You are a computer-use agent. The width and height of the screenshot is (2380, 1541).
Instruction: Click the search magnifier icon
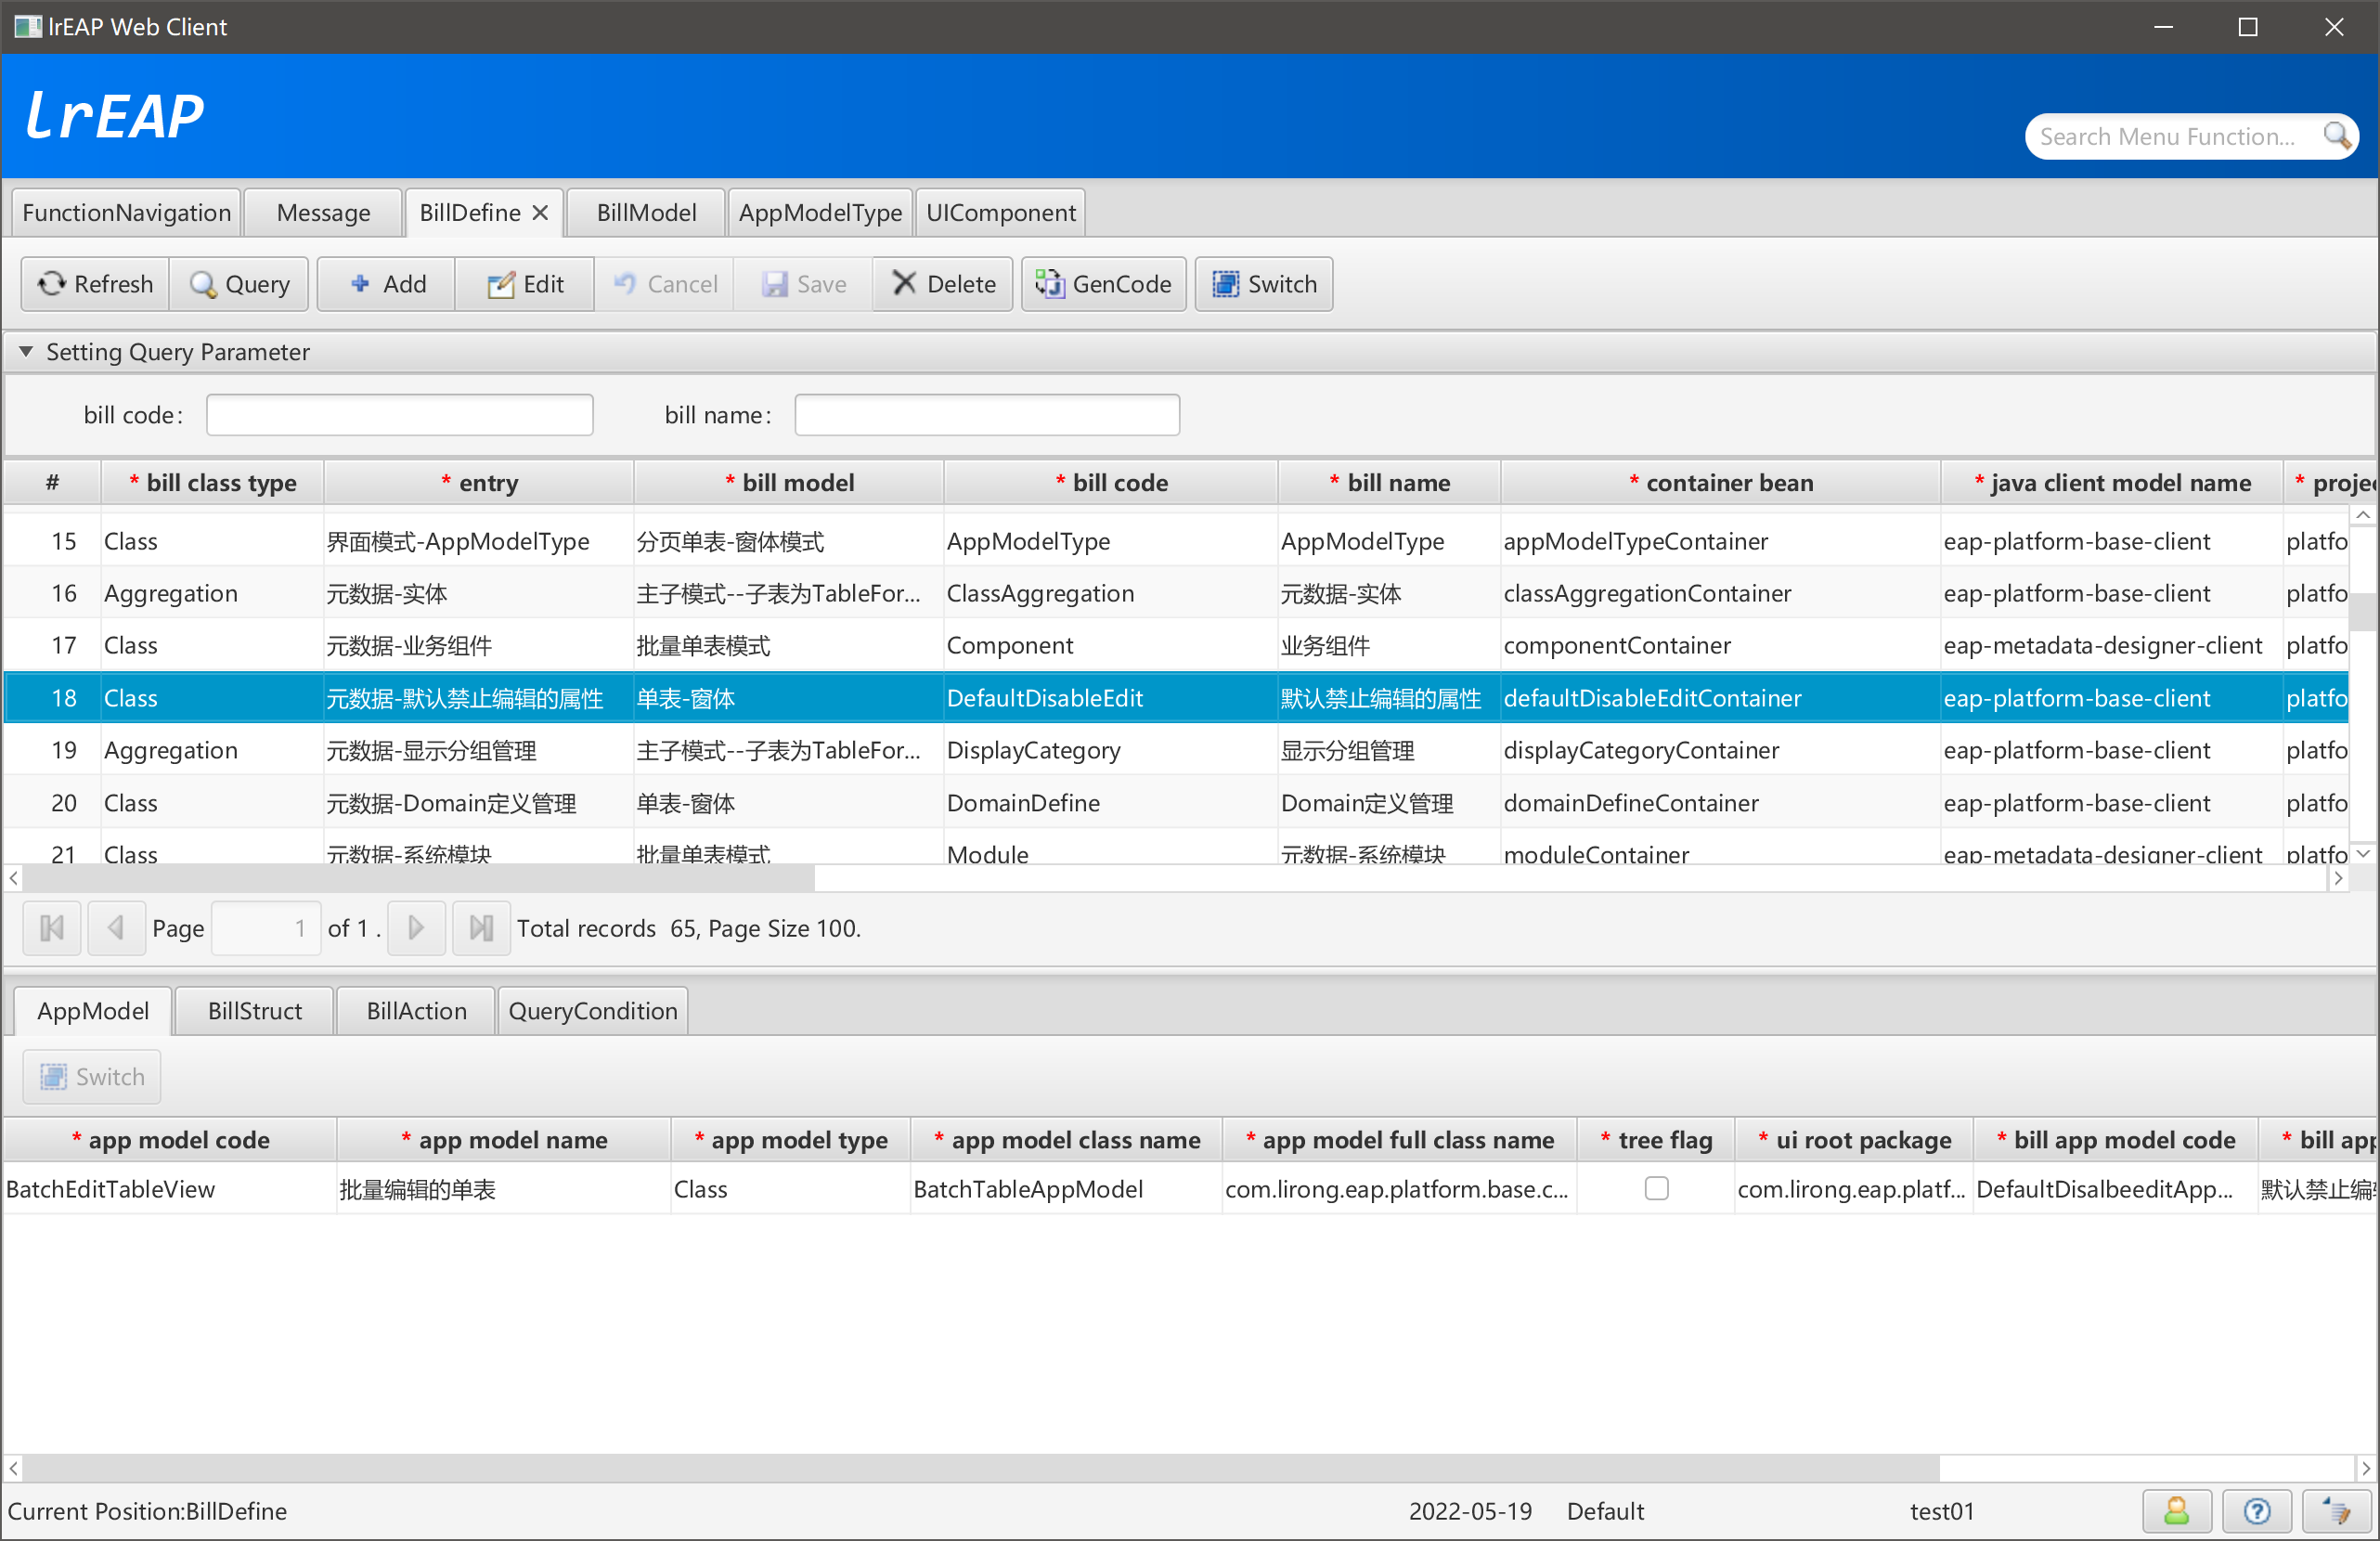tap(2336, 136)
